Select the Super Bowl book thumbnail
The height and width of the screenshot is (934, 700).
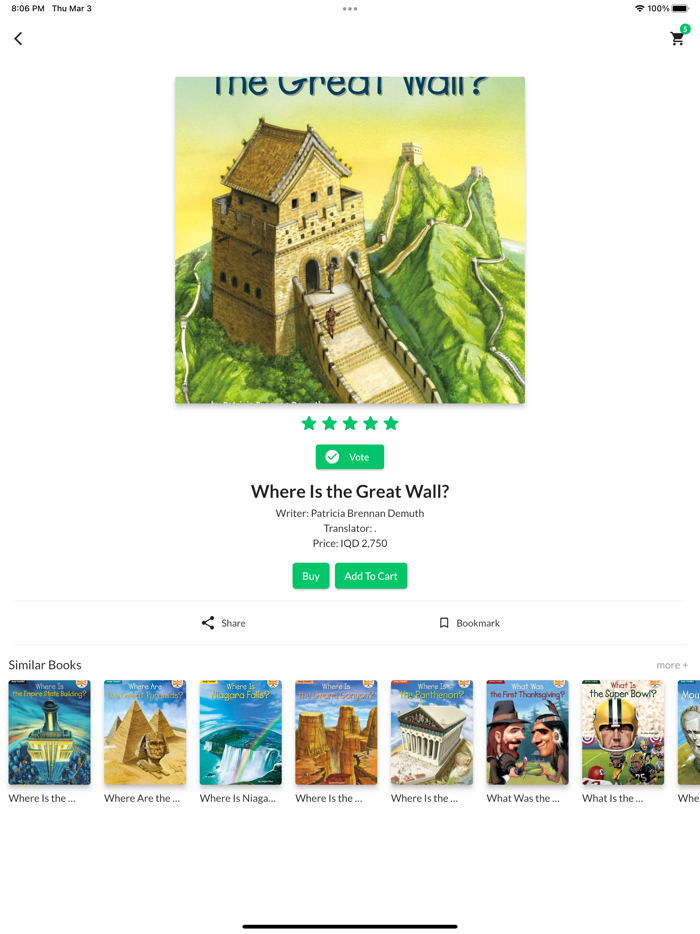(623, 733)
